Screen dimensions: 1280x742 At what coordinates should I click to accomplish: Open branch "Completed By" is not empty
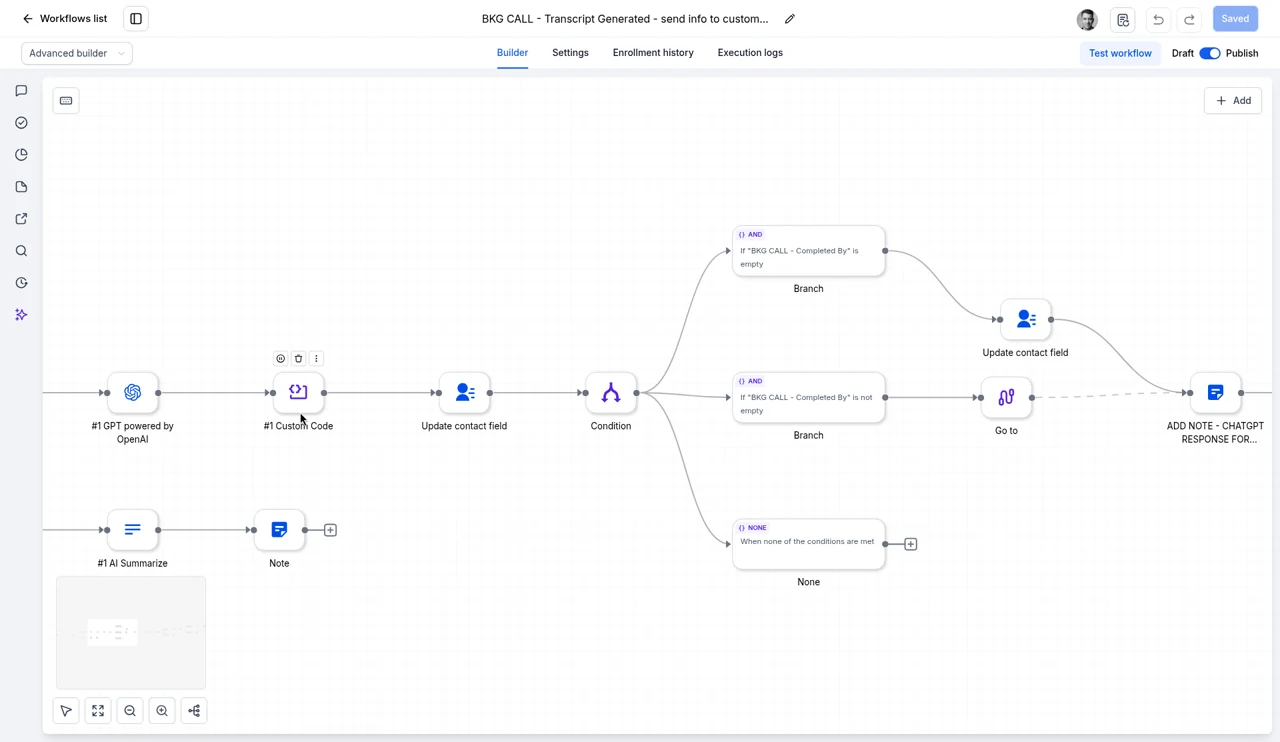(808, 398)
